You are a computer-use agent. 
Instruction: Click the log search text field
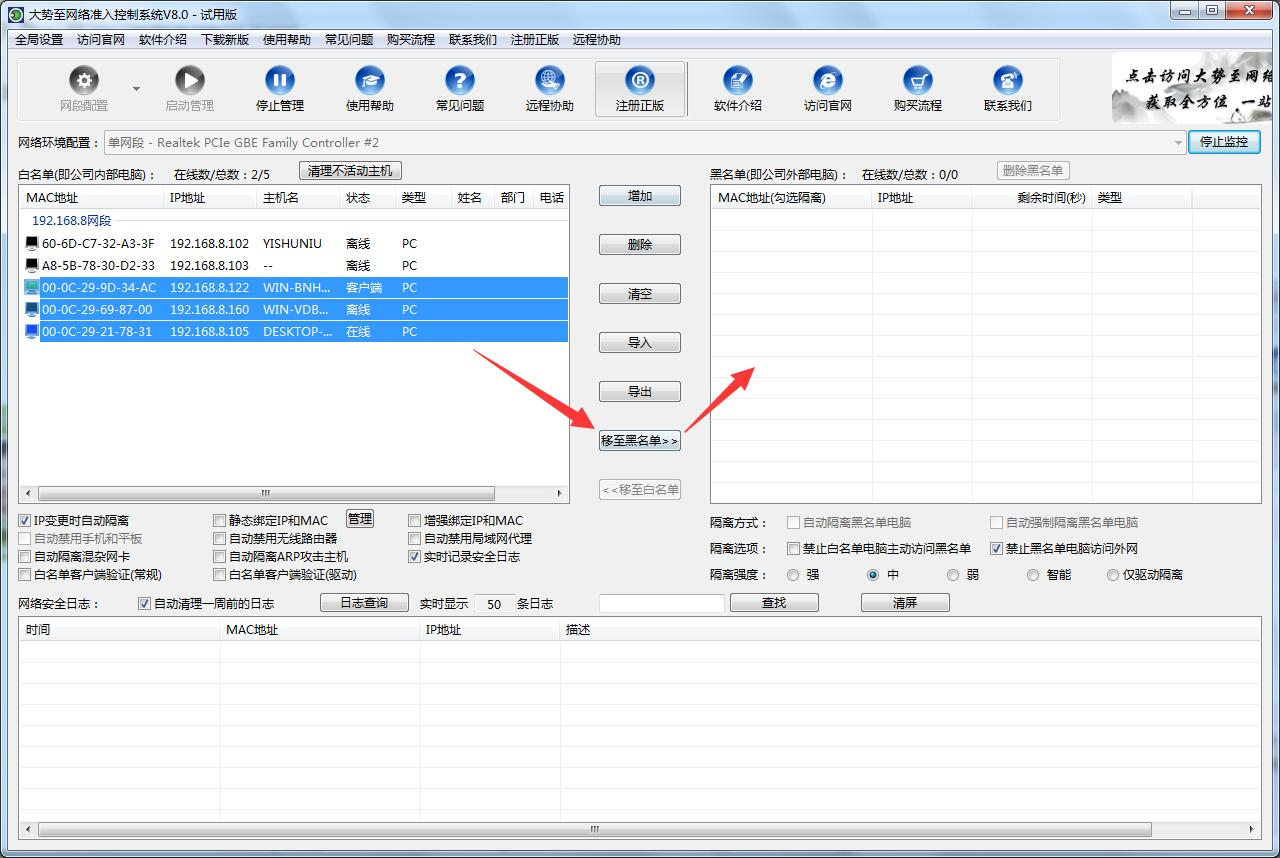pos(662,603)
